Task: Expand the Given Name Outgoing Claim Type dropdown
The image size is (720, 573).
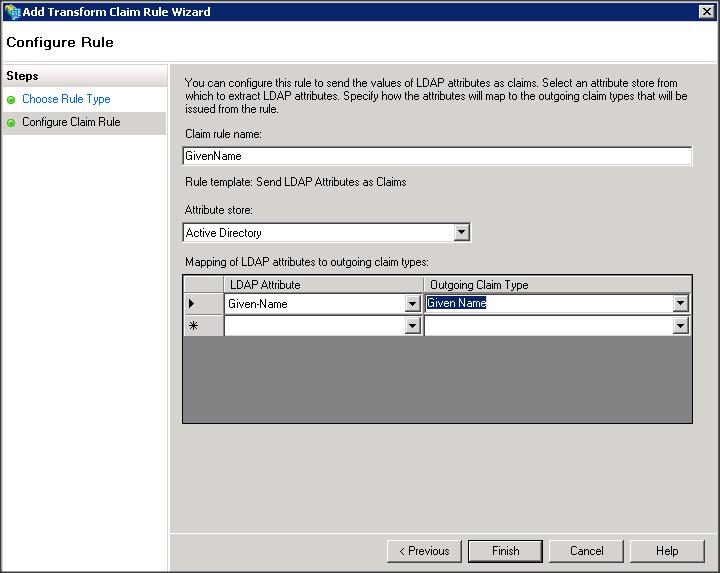Action: click(681, 304)
